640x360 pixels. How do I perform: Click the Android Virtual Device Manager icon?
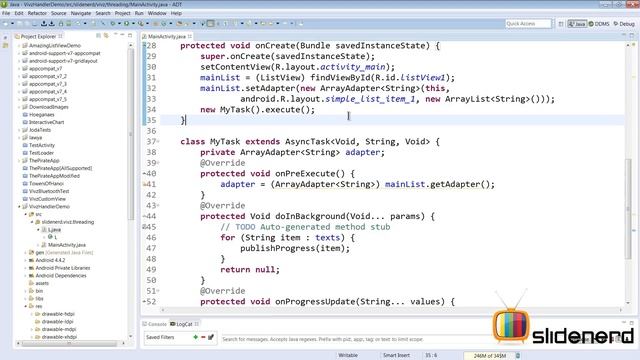52,23
